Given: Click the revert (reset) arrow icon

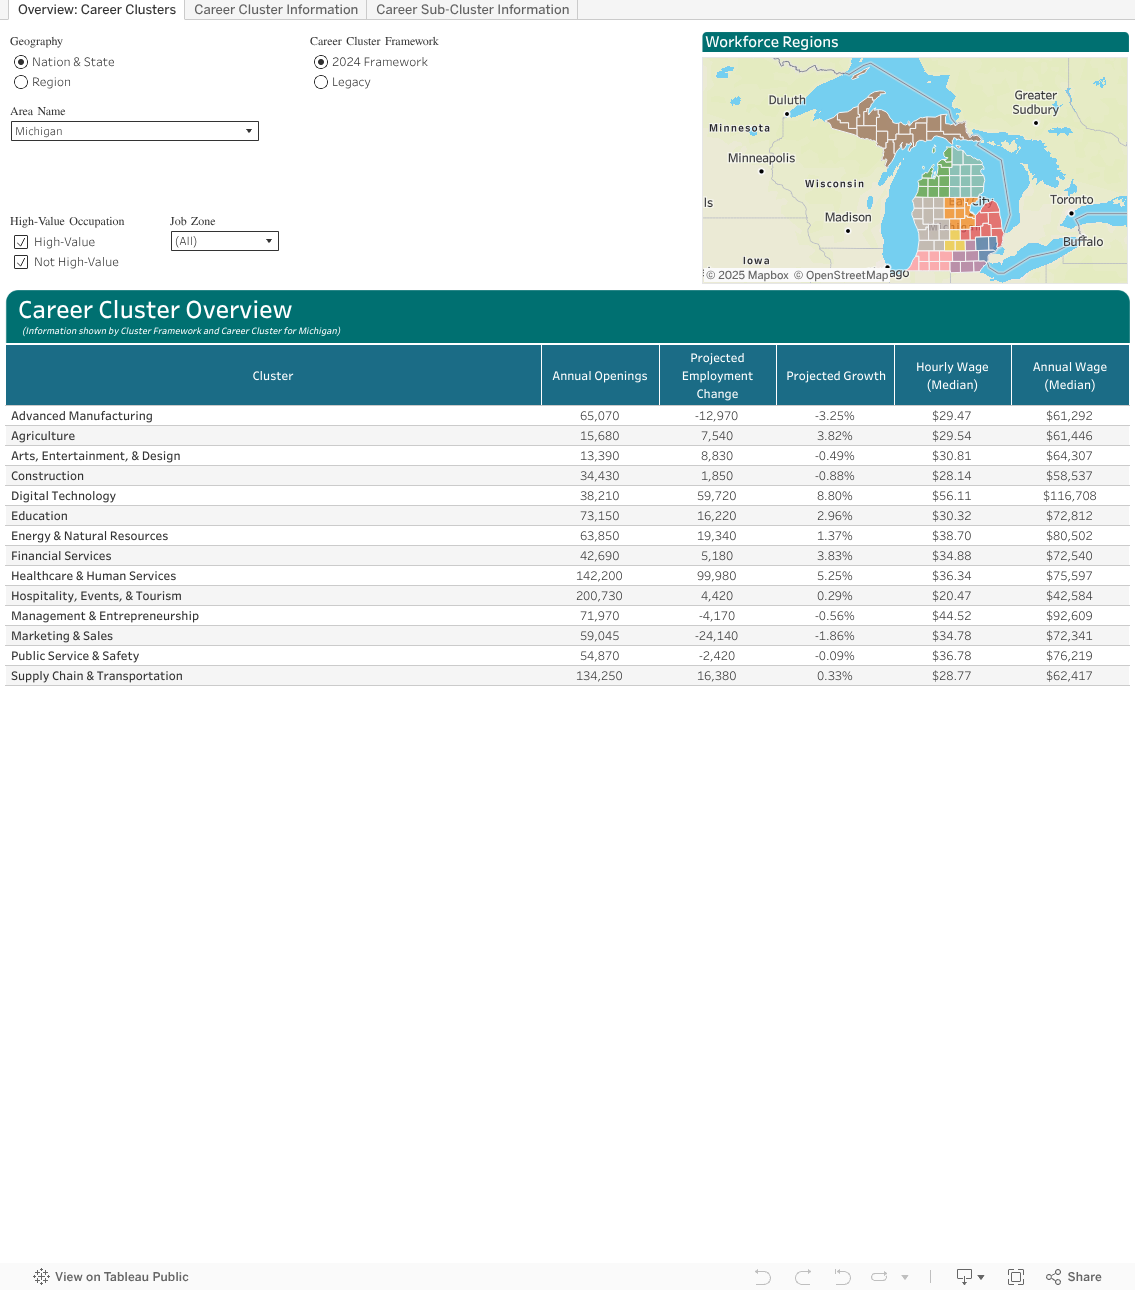Looking at the screenshot, I should click(842, 1277).
